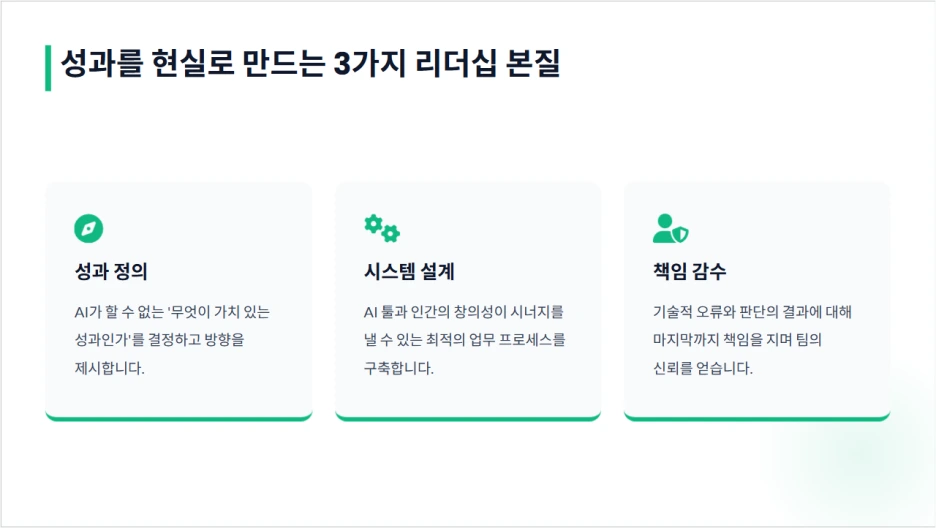Screen dimensions: 936x528
Task: Click the text line '구축합니다.'
Action: [399, 368]
